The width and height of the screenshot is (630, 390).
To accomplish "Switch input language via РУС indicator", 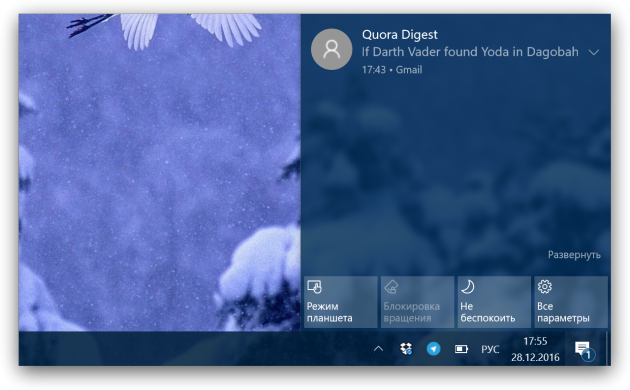I will coord(490,349).
